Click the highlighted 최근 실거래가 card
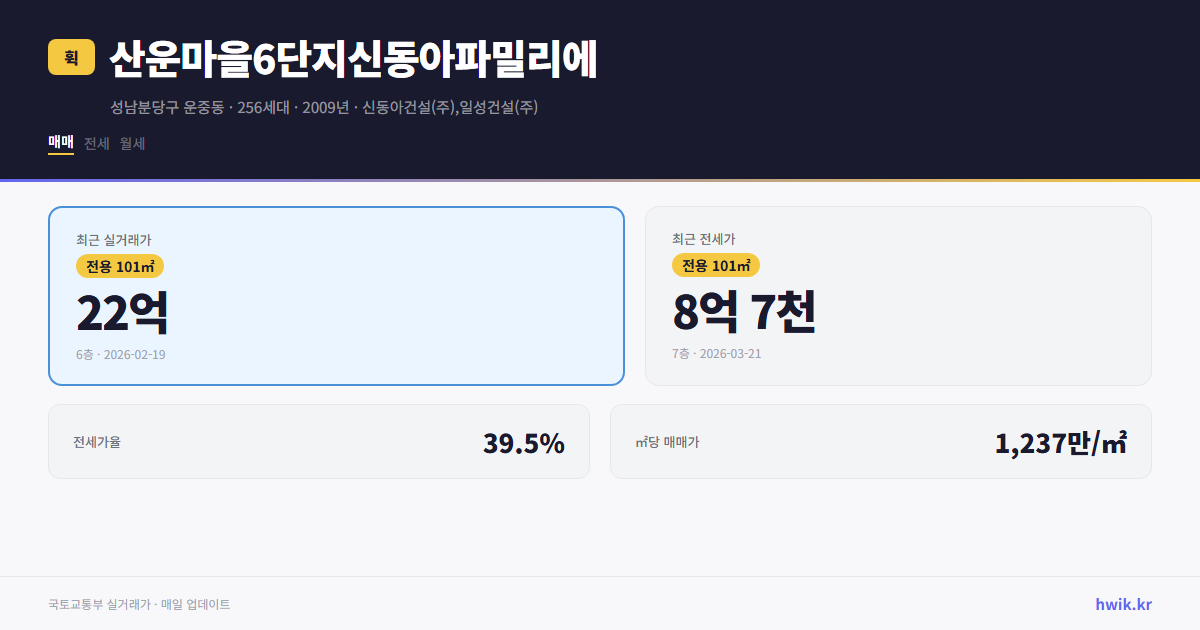The width and height of the screenshot is (1200, 630). (x=336, y=295)
